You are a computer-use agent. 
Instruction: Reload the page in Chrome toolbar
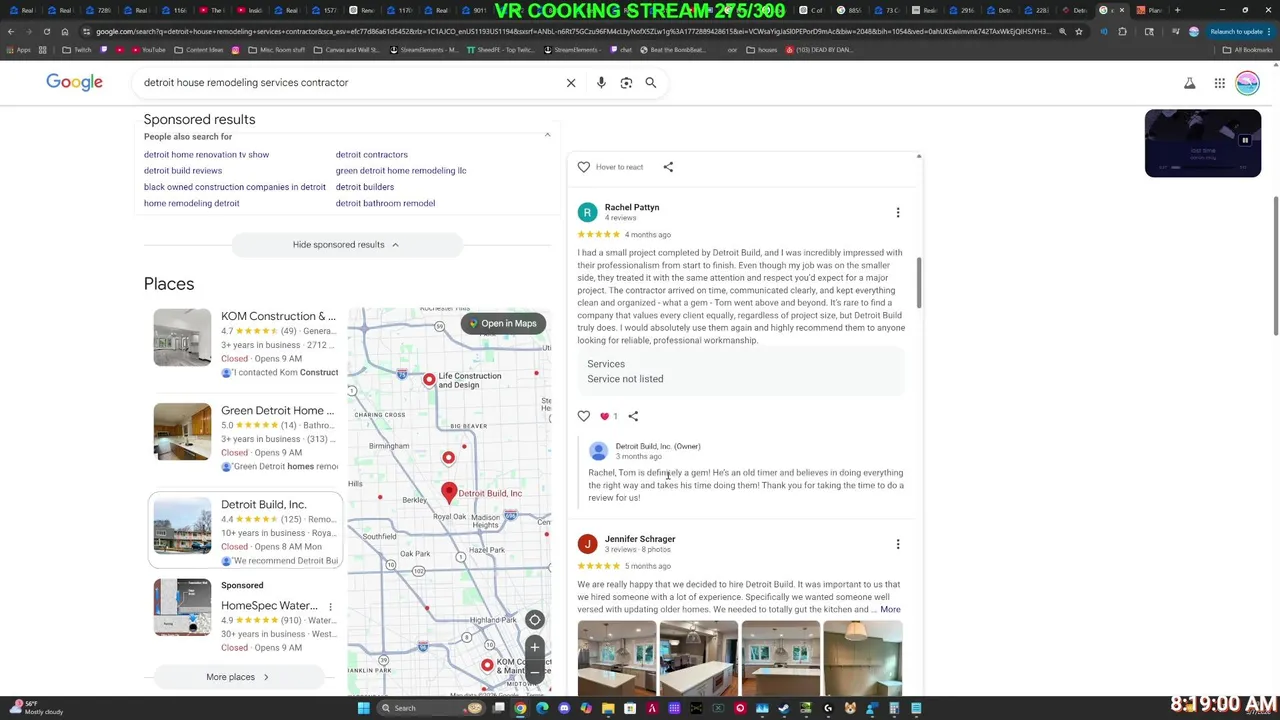(46, 31)
